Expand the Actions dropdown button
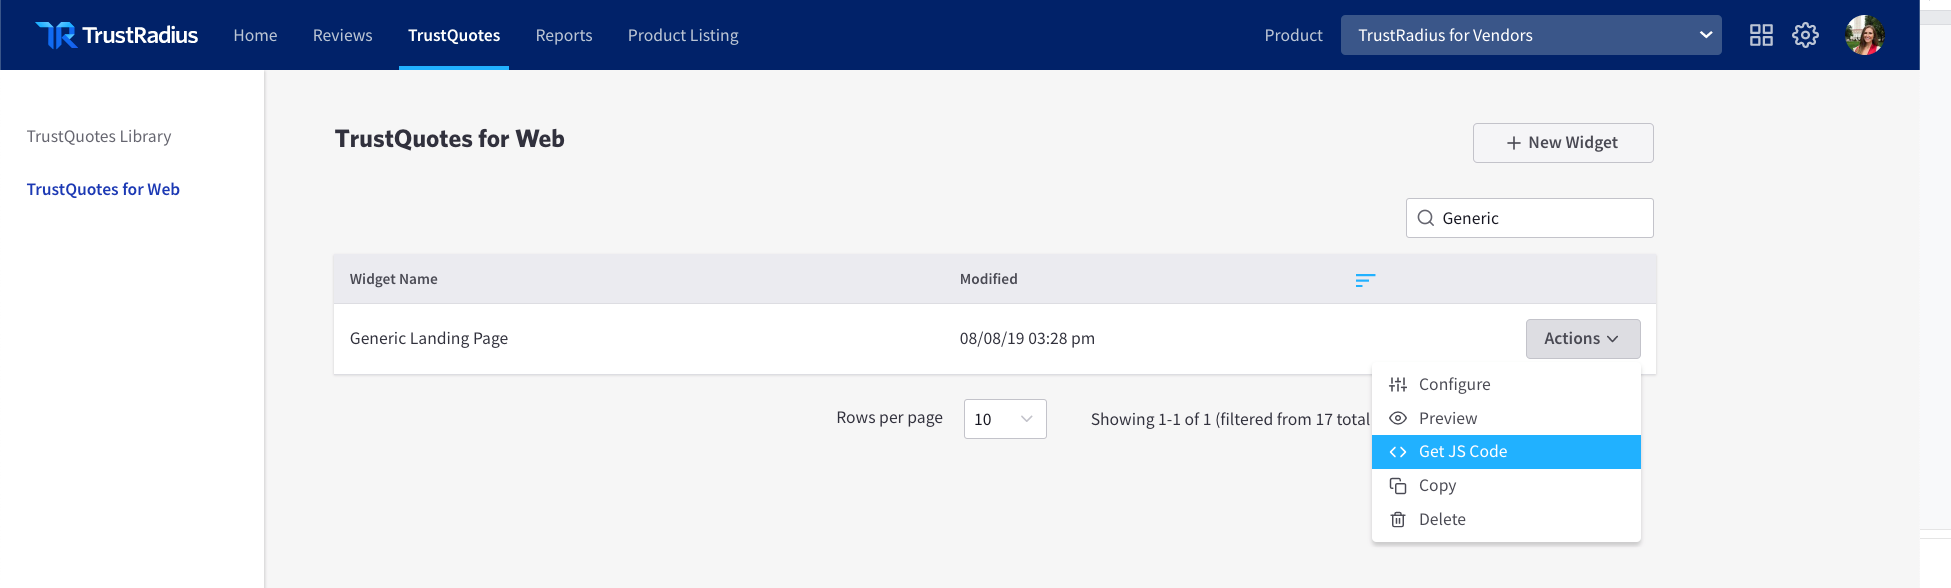 click(x=1583, y=339)
